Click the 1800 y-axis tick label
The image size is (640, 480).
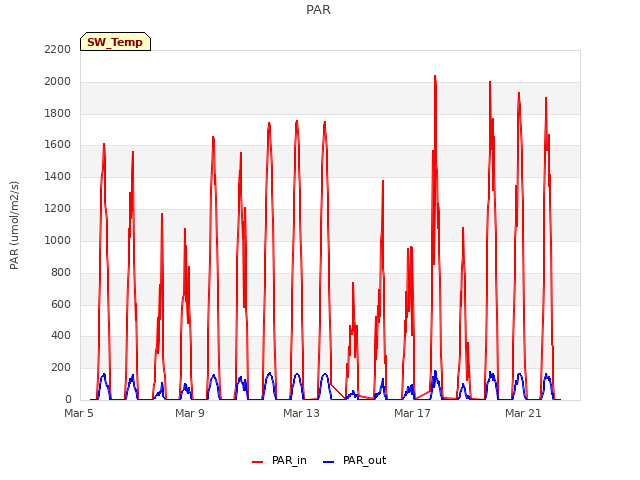point(58,113)
